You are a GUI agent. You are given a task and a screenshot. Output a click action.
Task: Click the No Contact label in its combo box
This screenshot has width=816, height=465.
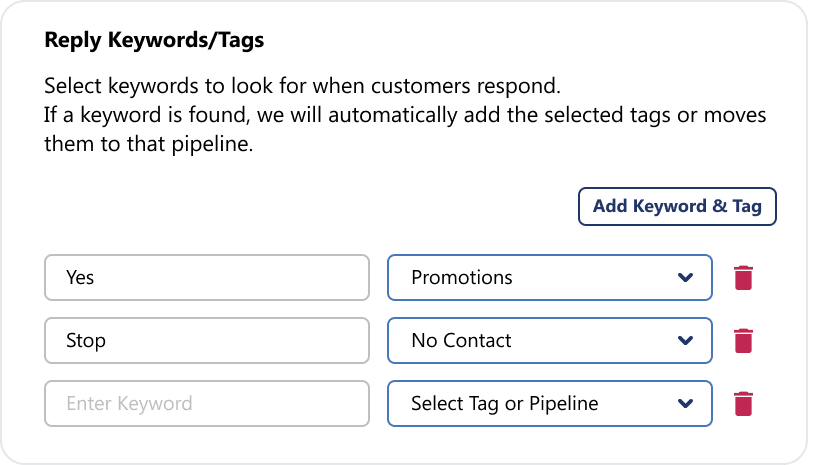point(462,341)
